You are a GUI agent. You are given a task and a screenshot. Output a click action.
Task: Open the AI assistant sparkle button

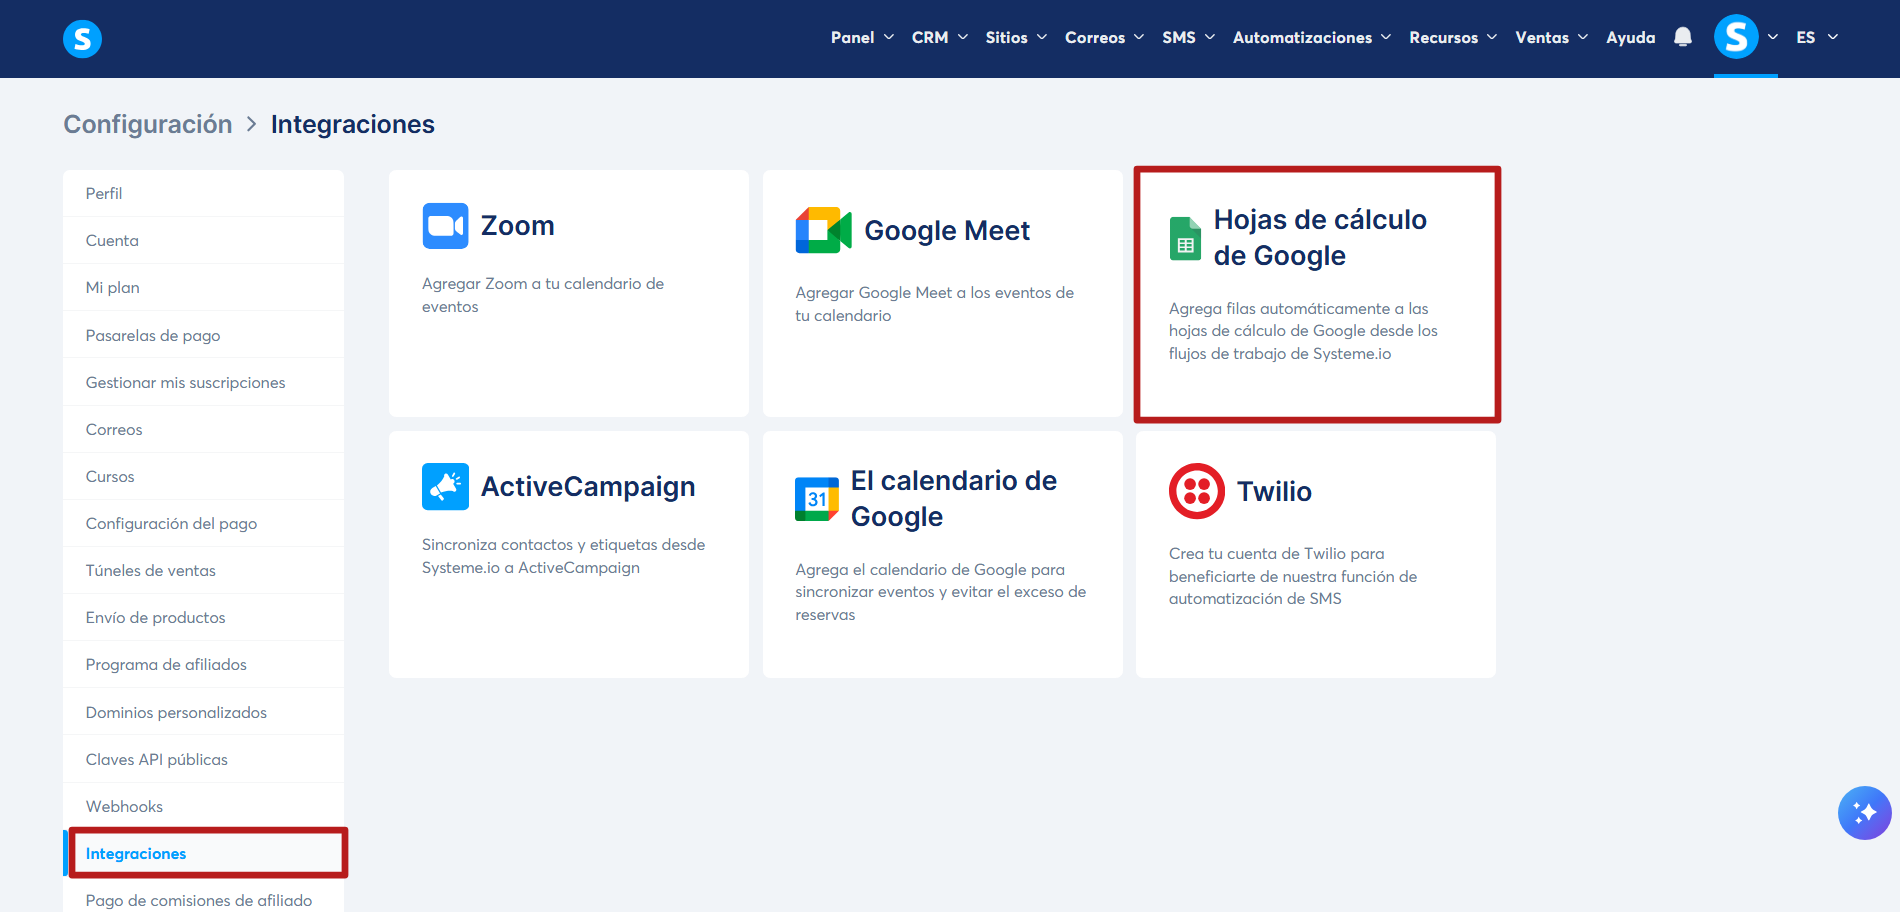tap(1864, 812)
